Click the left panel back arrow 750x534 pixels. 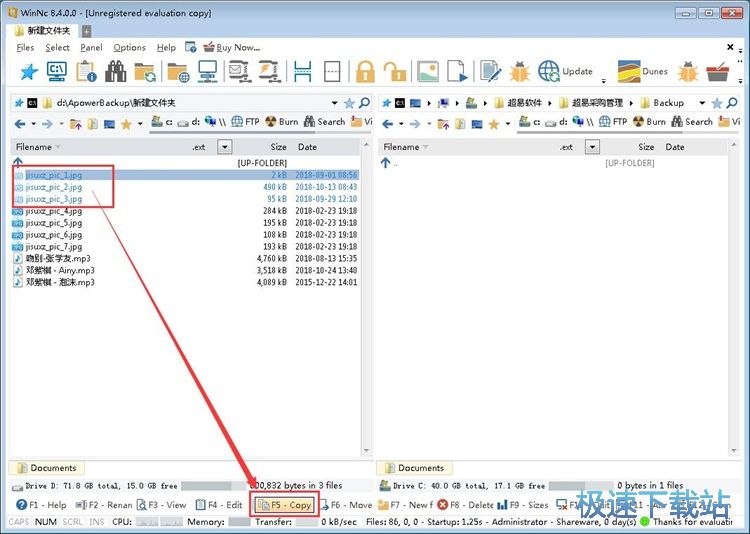point(20,124)
